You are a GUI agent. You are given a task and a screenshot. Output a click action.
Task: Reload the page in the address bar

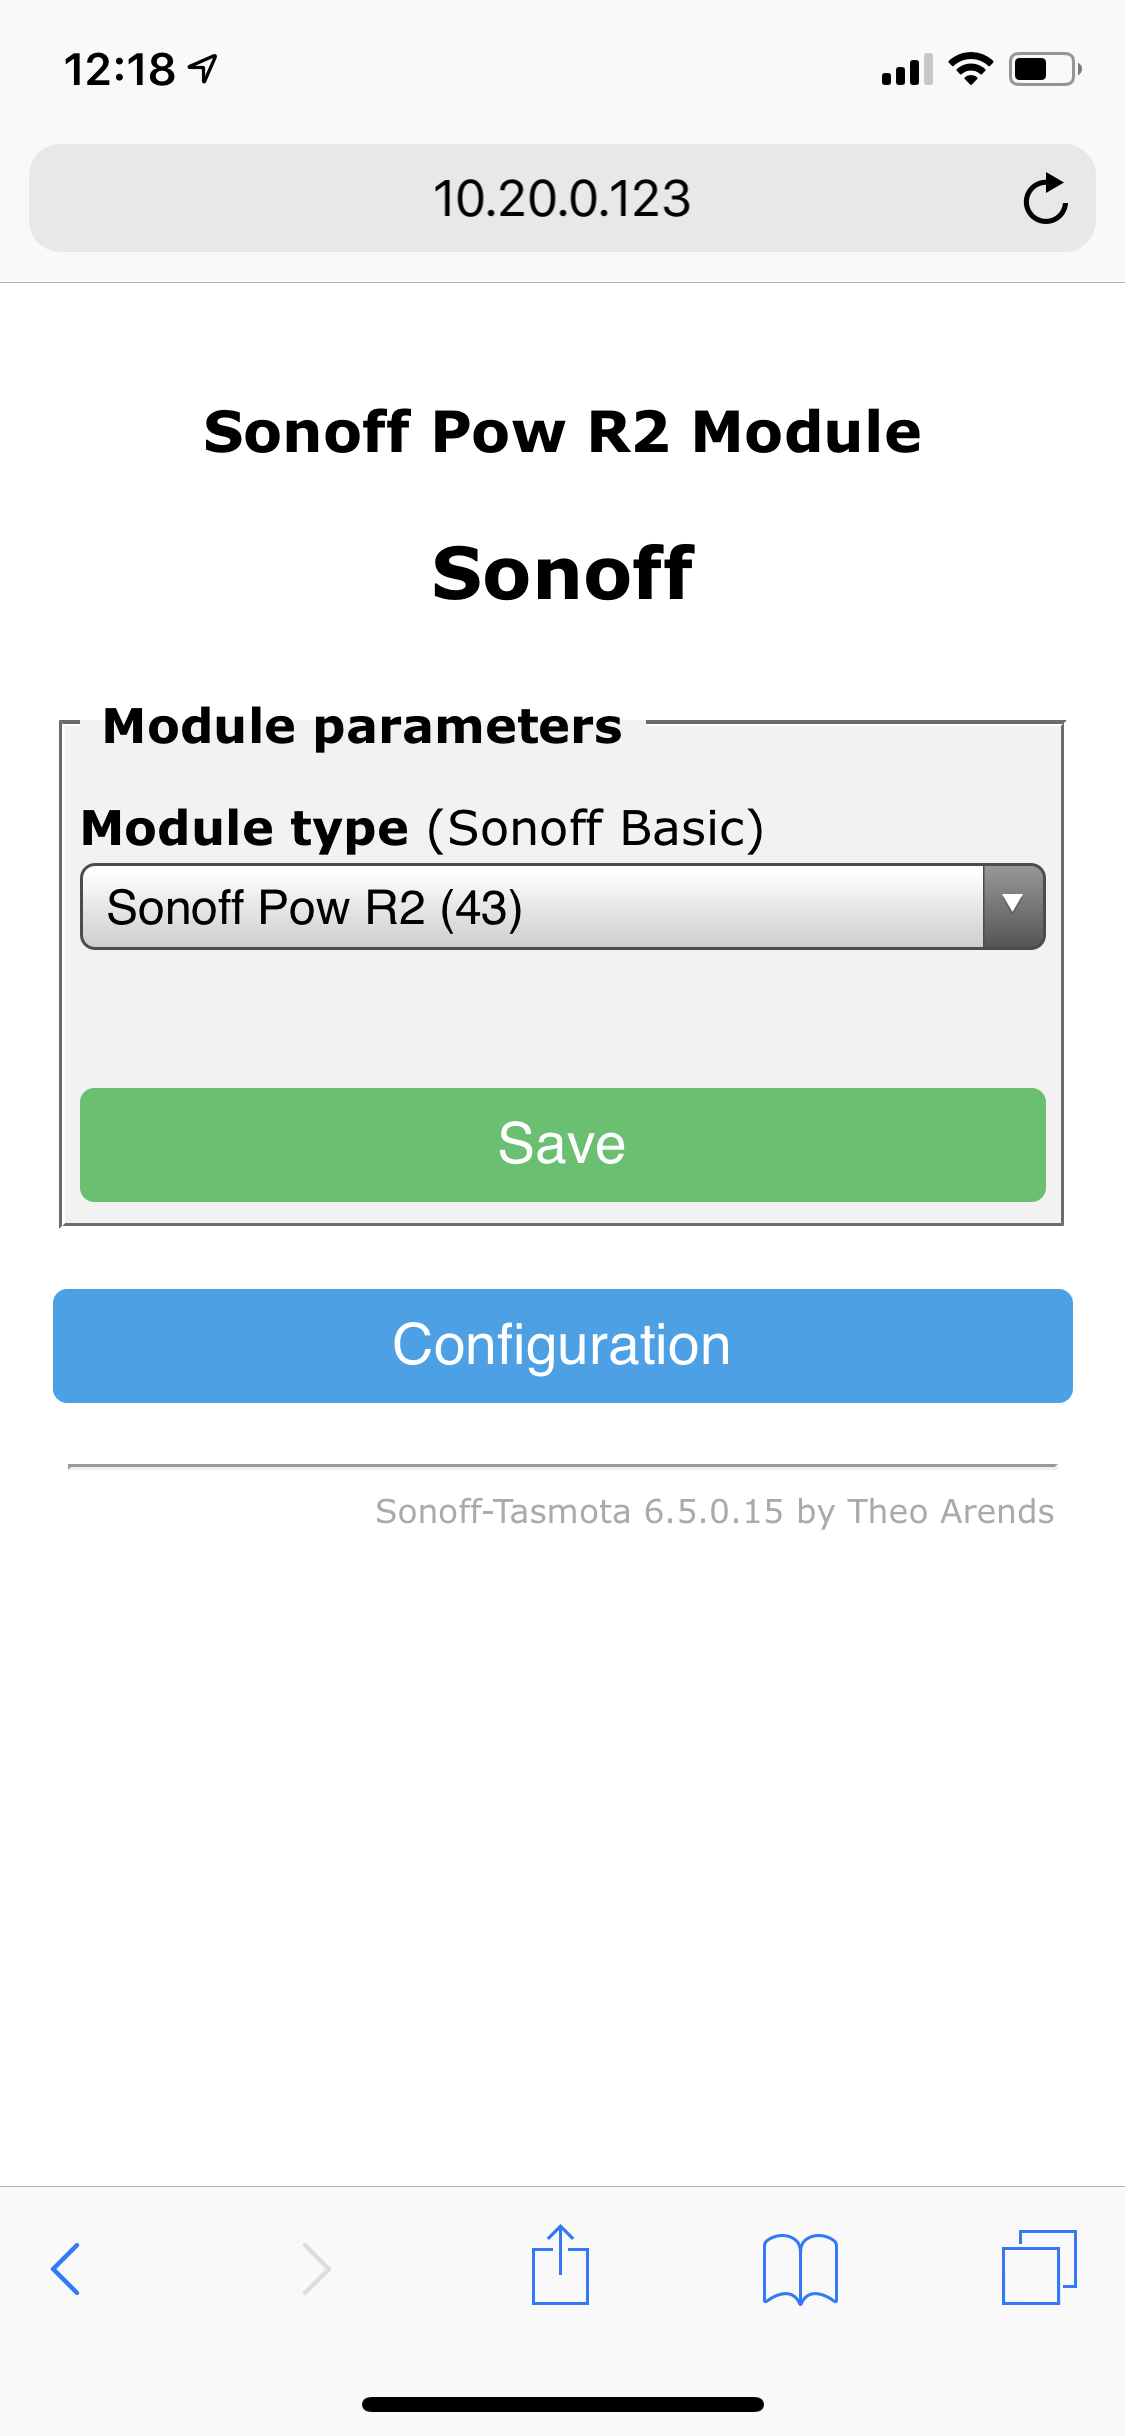point(1045,199)
